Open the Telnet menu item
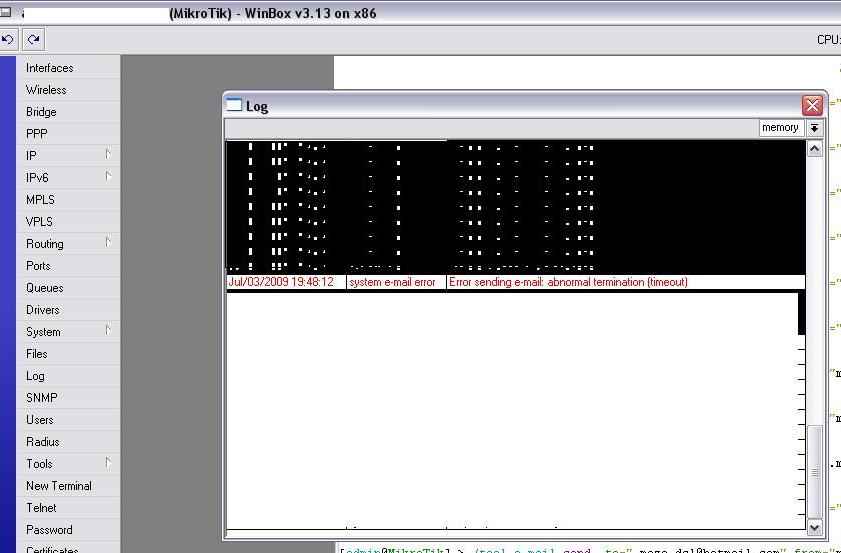The image size is (841, 553). click(x=68, y=507)
